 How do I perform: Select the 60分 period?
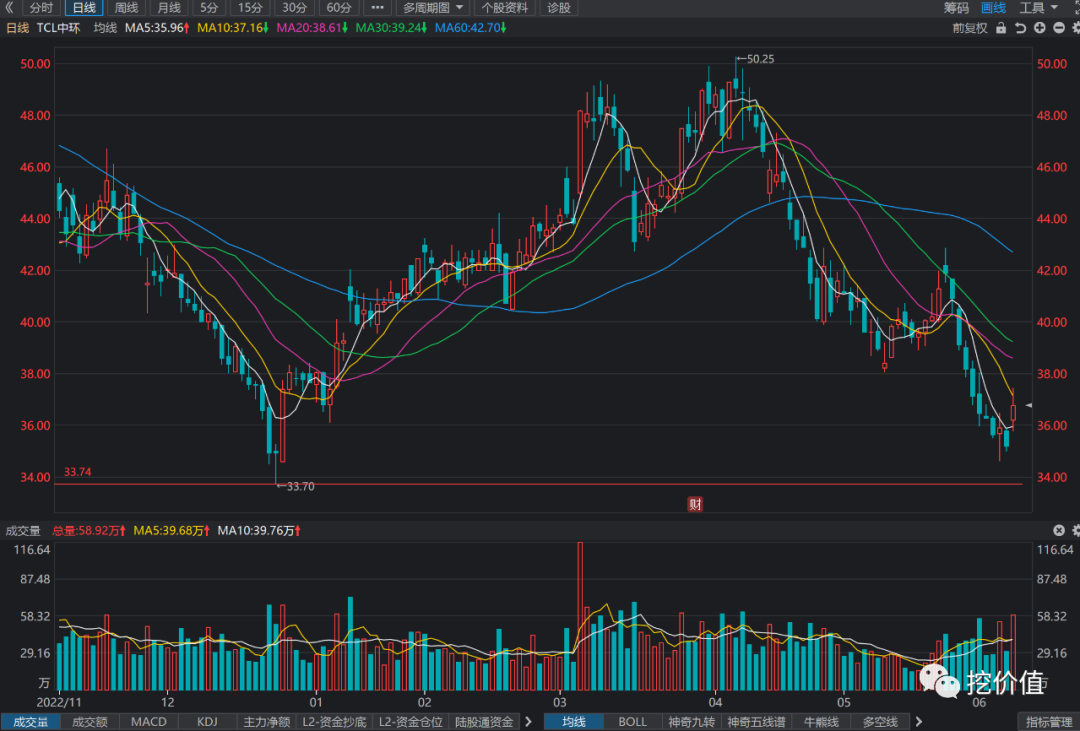point(339,8)
